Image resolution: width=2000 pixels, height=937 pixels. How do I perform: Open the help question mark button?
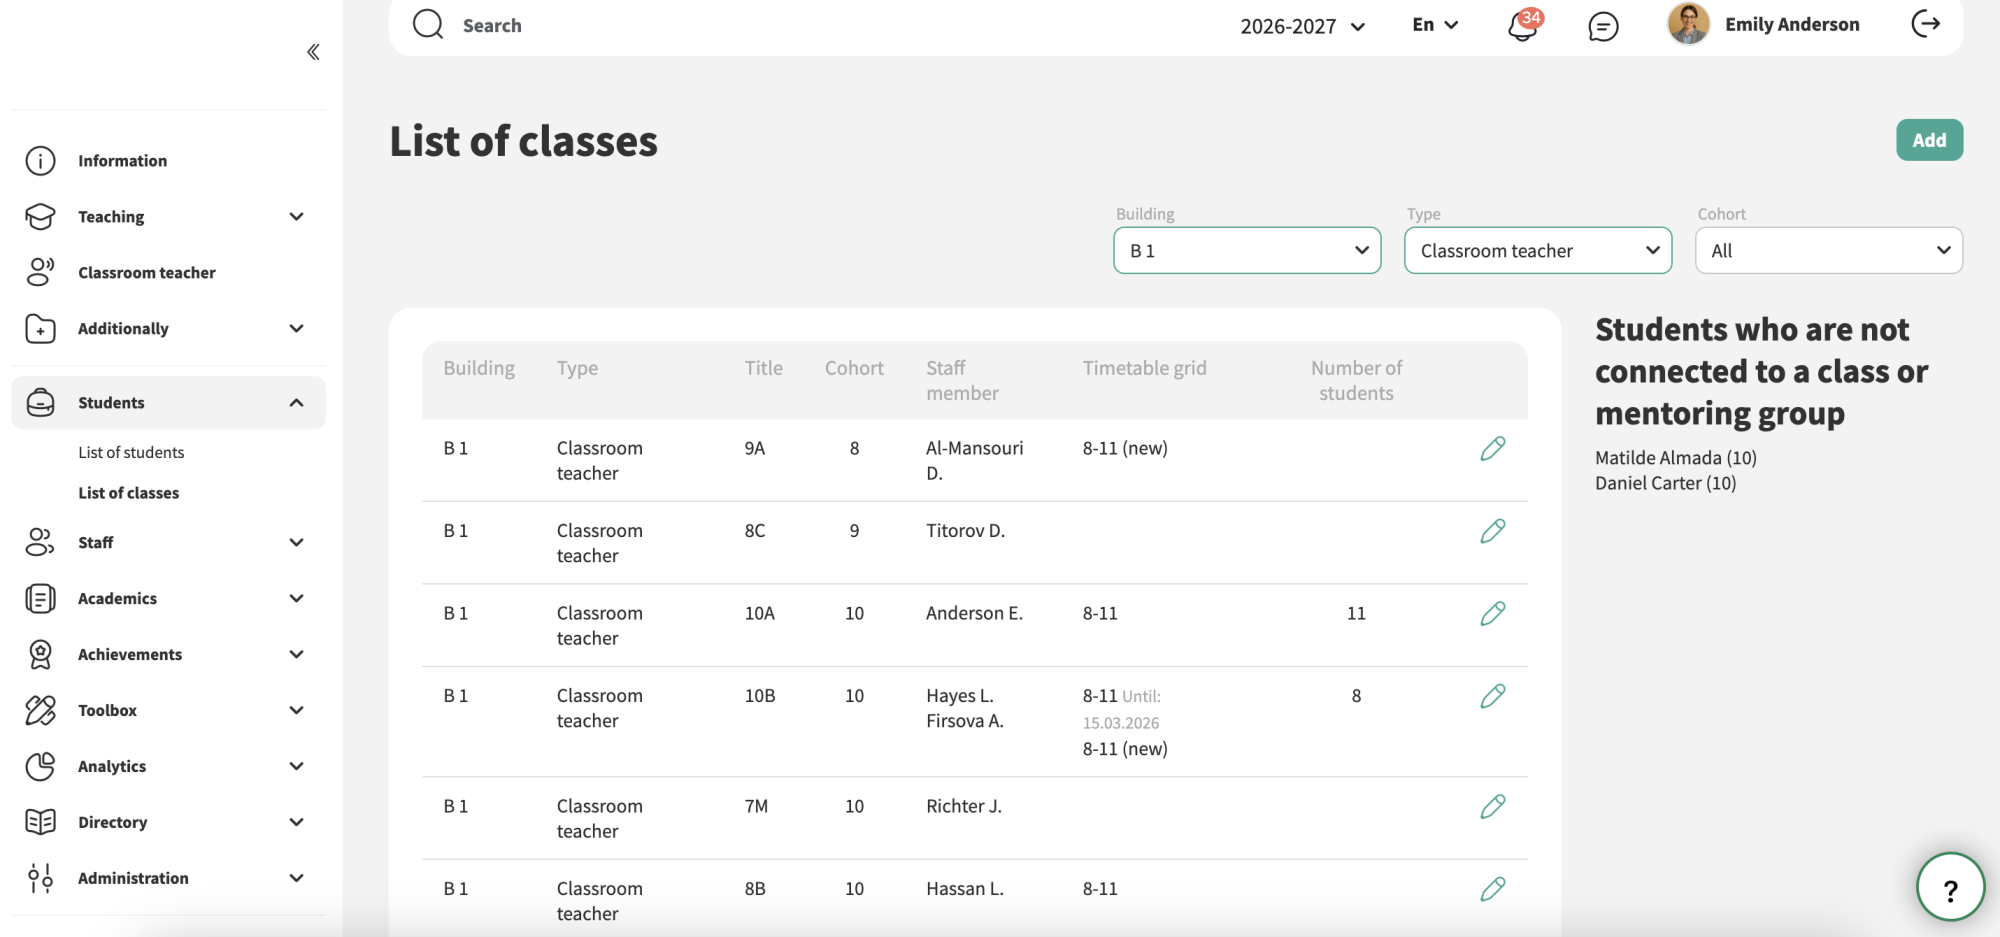point(1950,887)
